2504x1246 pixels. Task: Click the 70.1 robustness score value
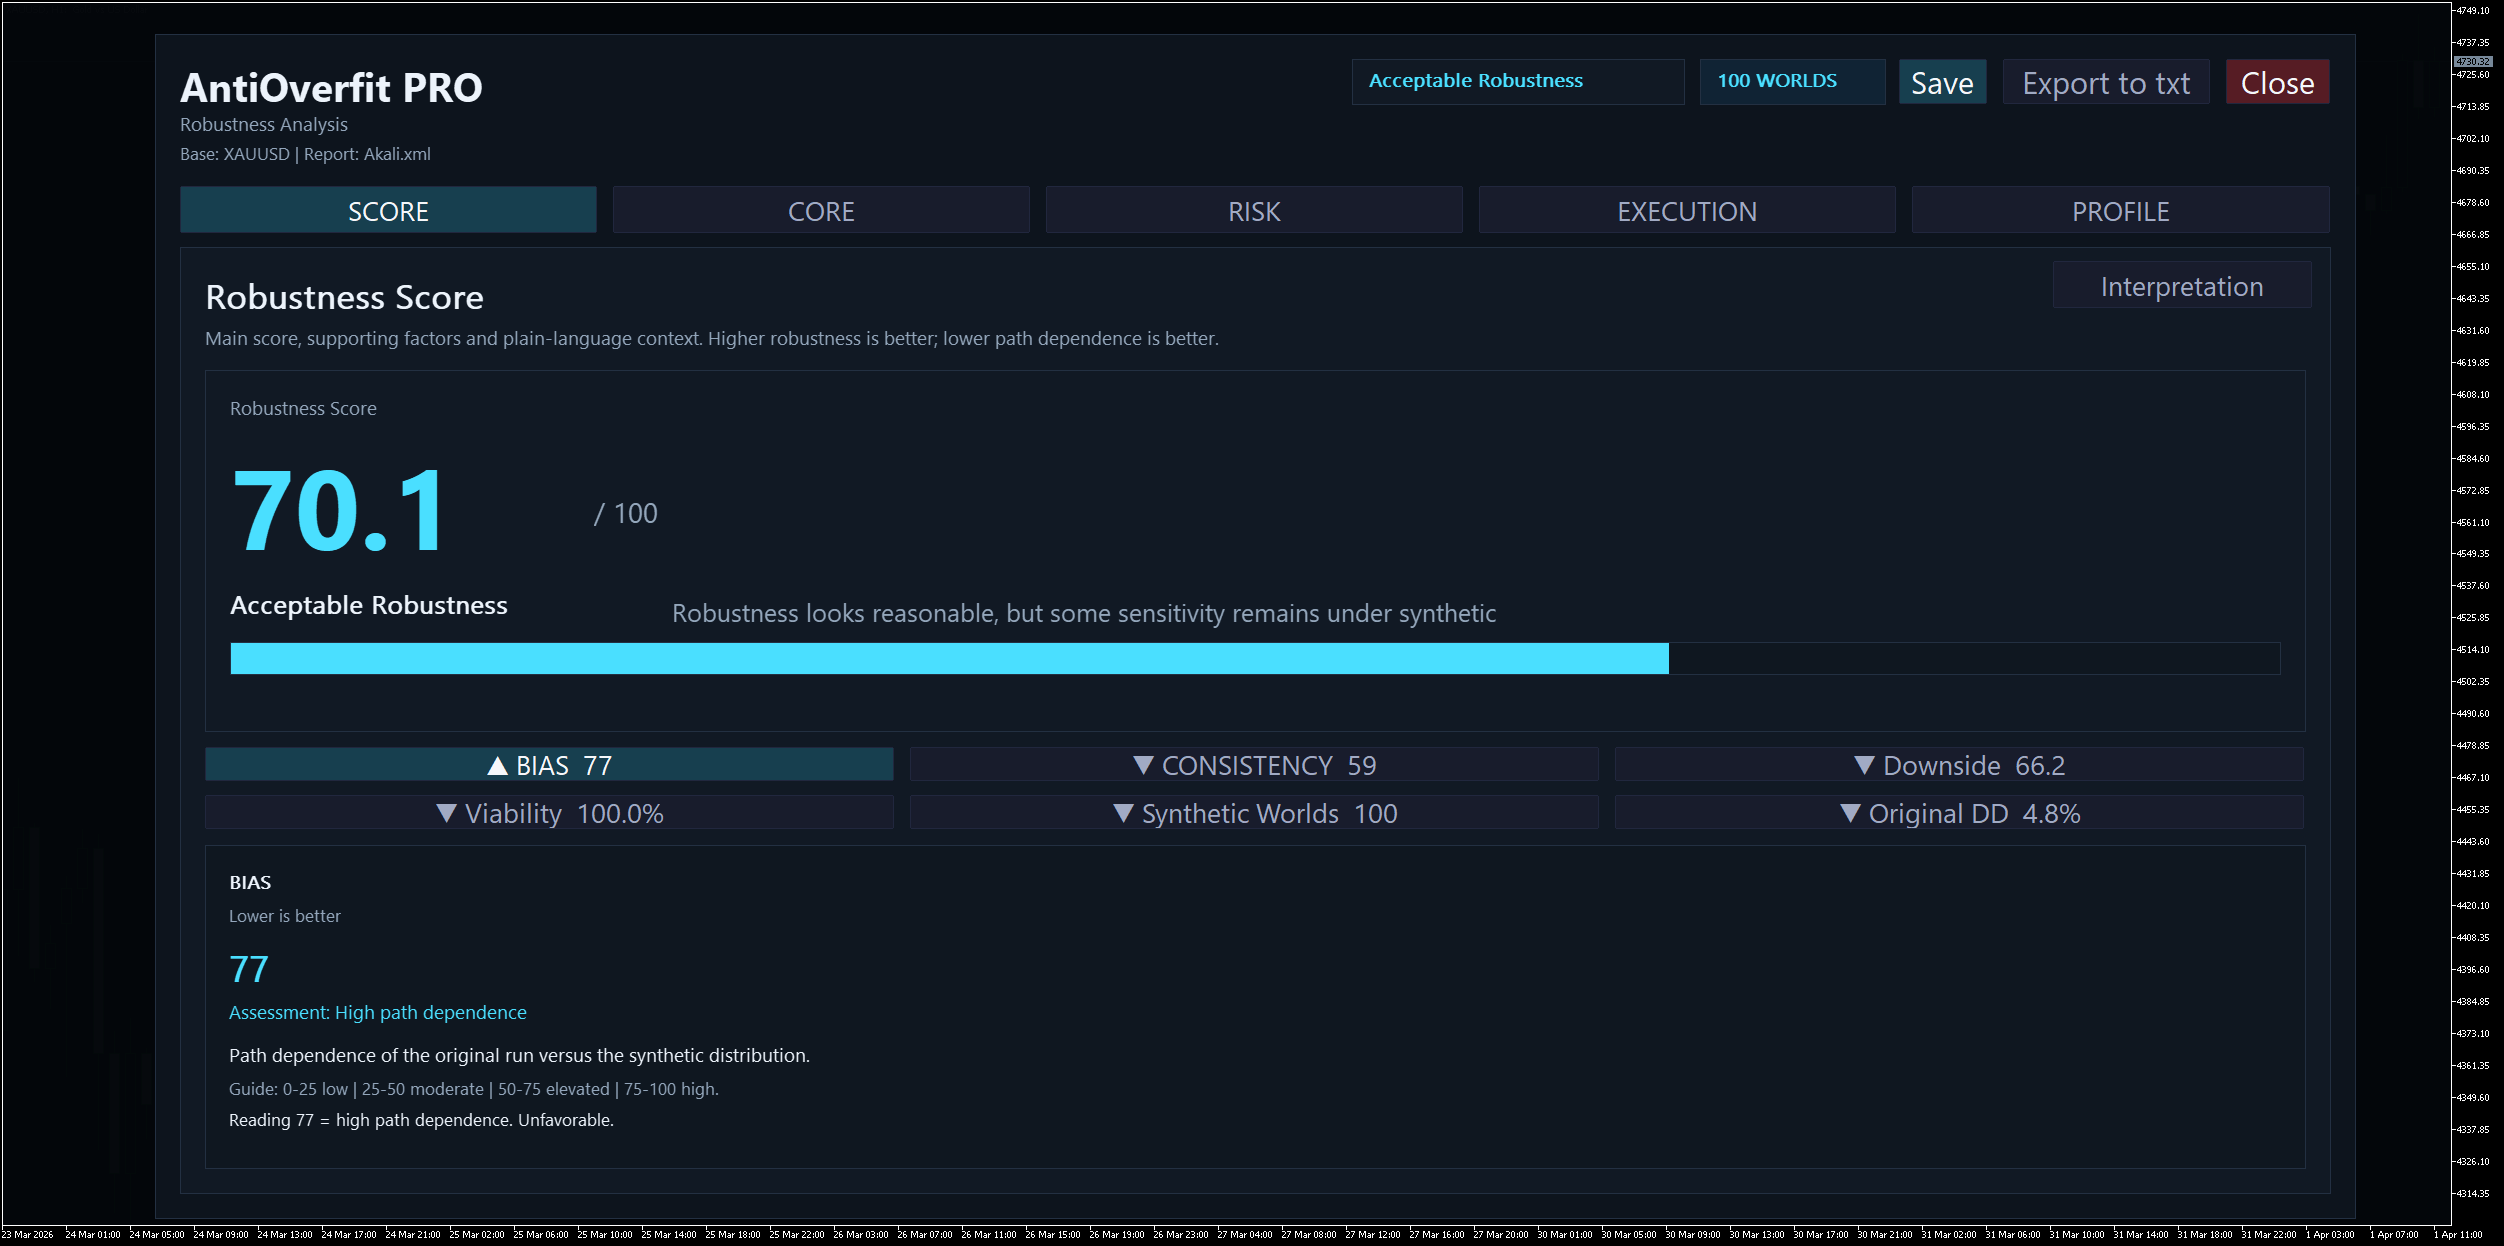pyautogui.click(x=340, y=512)
